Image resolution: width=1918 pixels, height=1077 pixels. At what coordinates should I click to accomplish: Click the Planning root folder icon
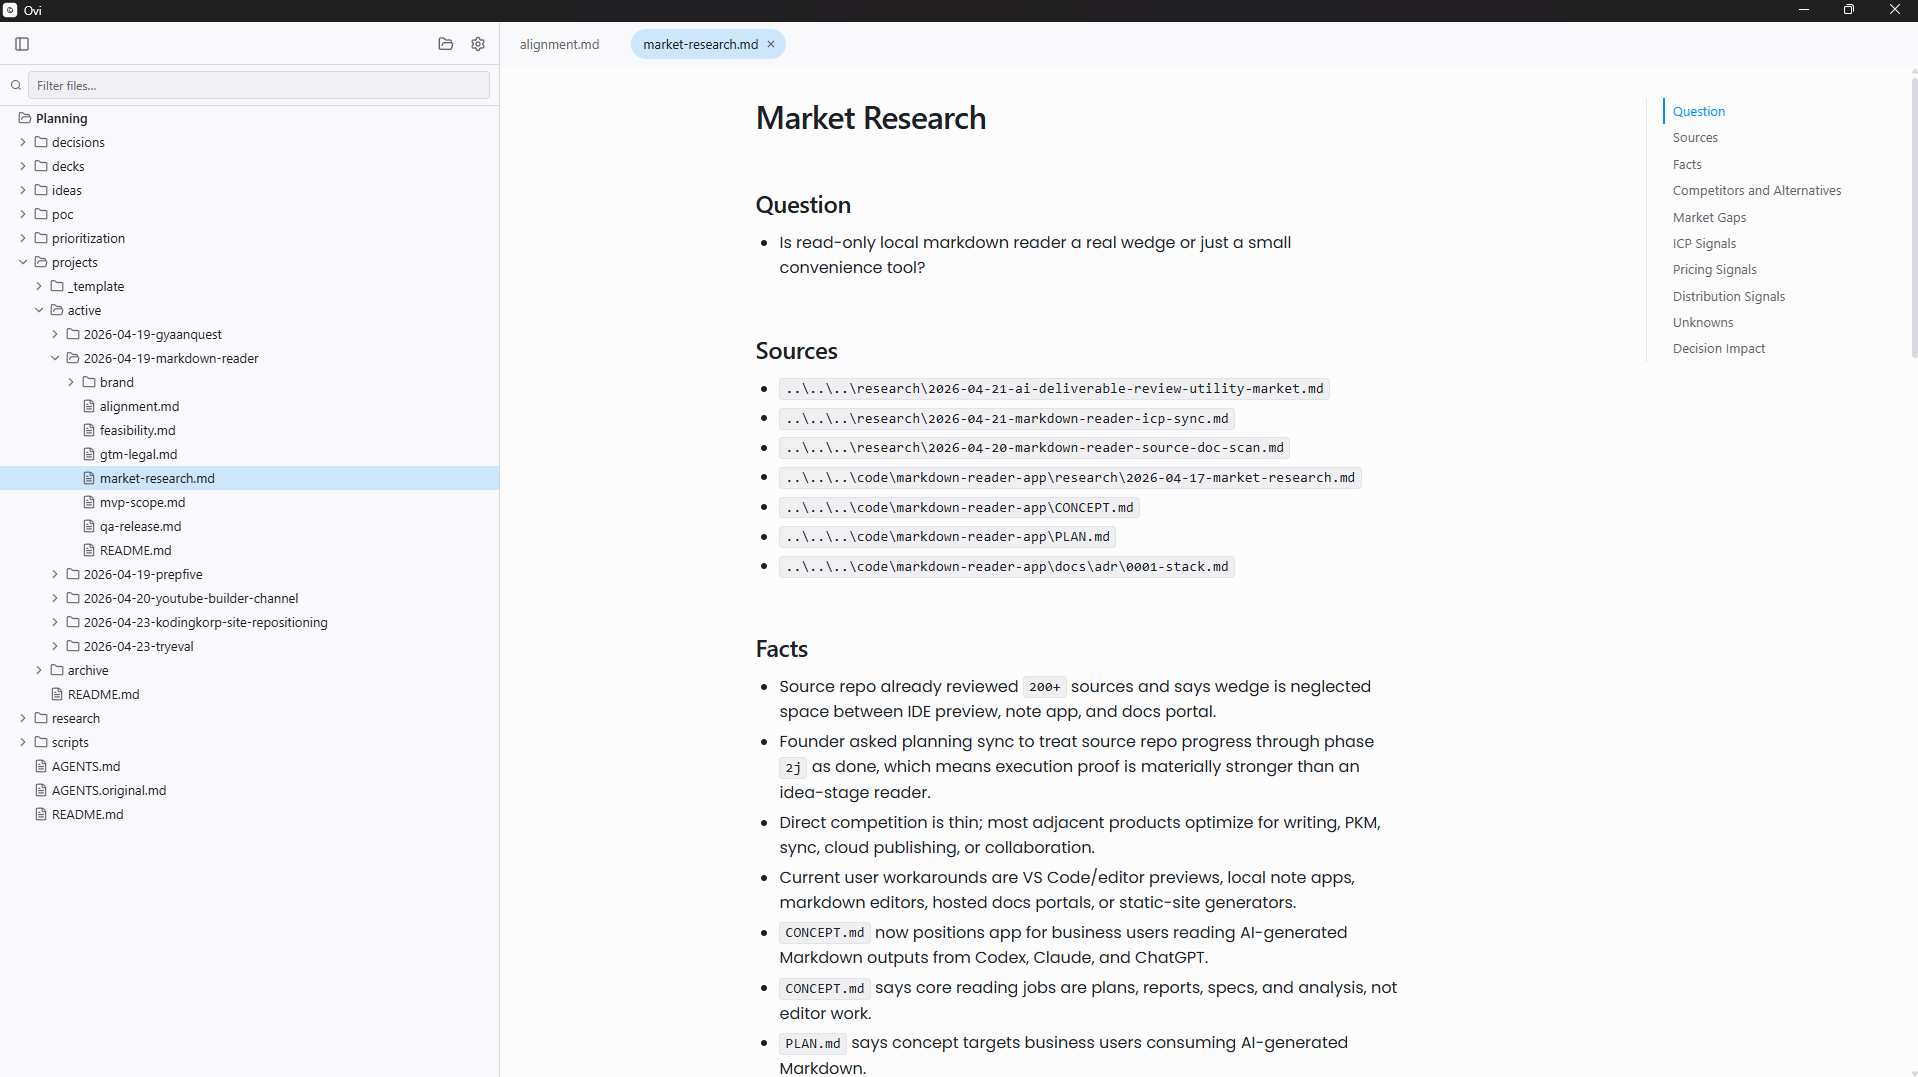click(x=25, y=118)
